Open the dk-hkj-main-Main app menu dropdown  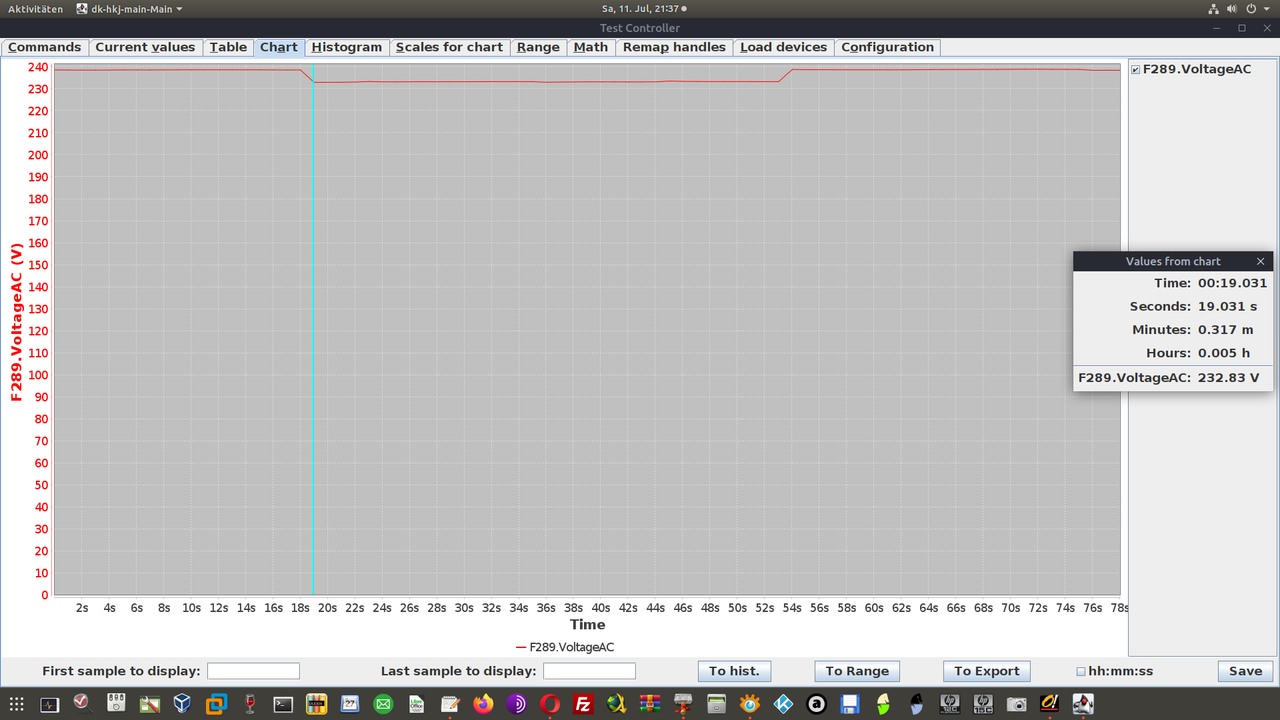point(130,8)
